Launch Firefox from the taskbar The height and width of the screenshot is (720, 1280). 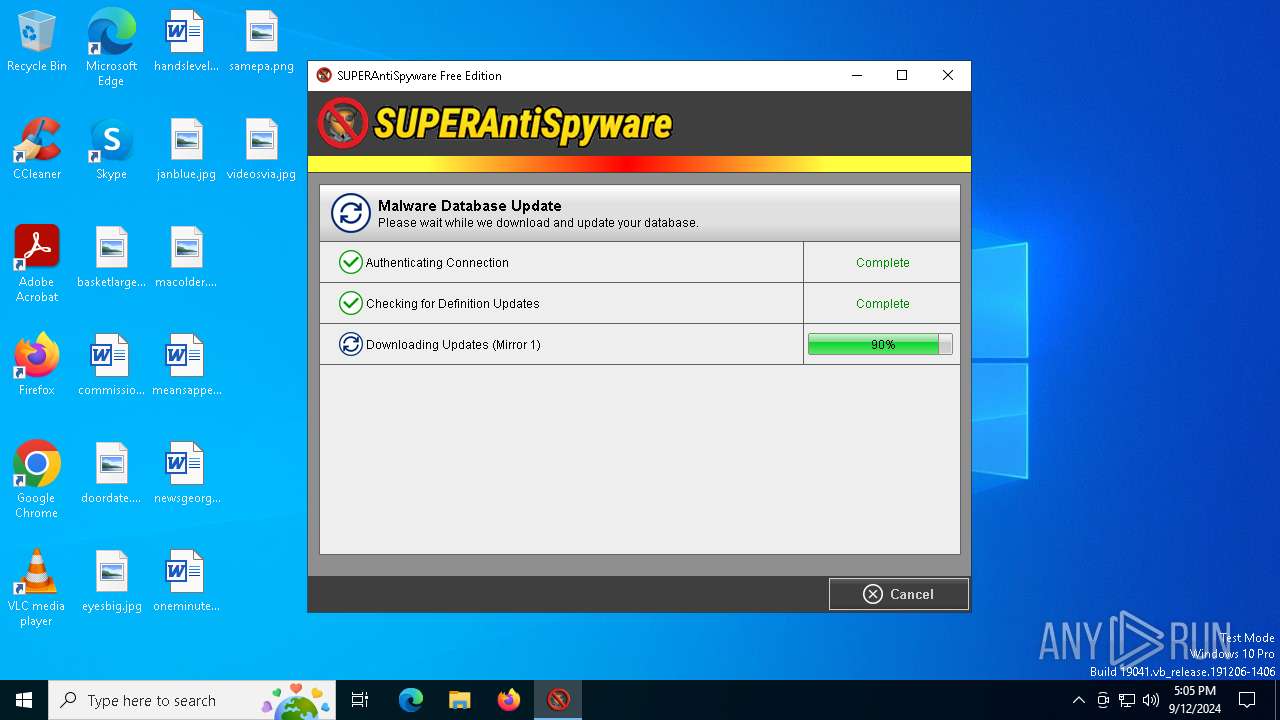tap(509, 700)
